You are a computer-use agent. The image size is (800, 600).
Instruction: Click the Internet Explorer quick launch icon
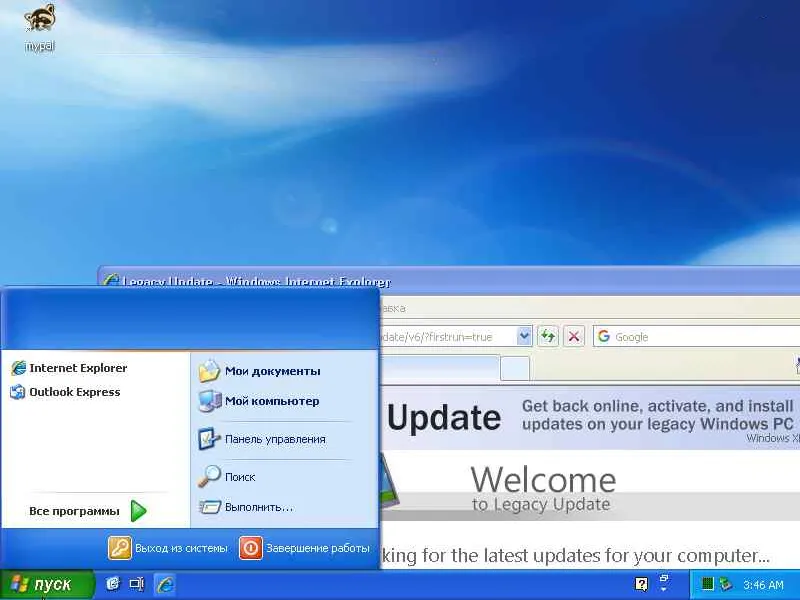point(165,584)
